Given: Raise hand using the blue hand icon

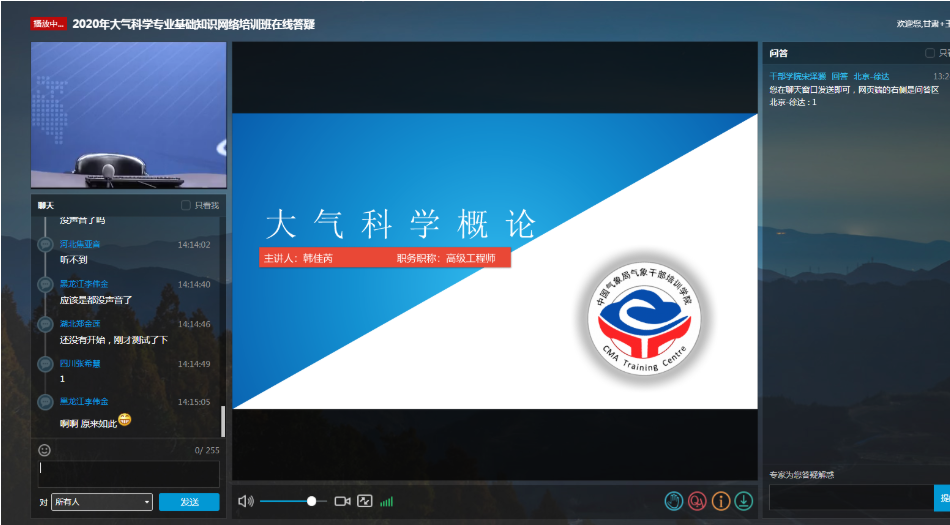Looking at the screenshot, I should (674, 501).
